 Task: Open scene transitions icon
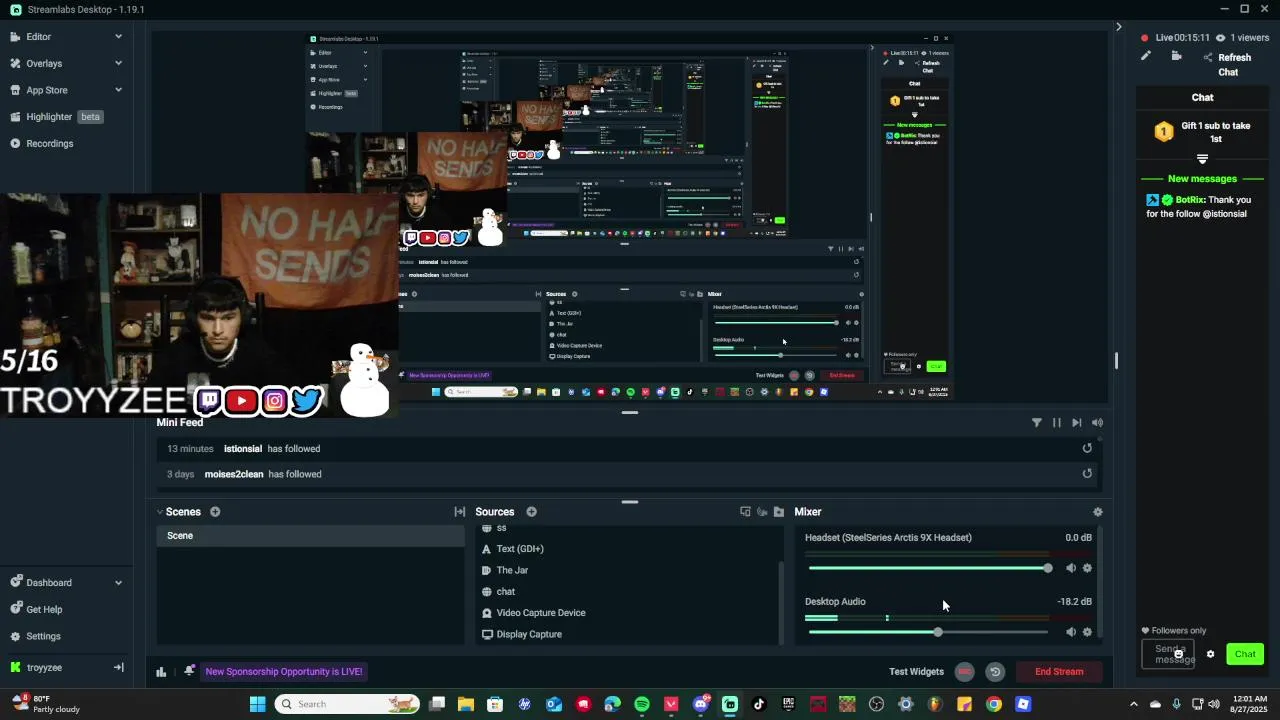click(460, 512)
